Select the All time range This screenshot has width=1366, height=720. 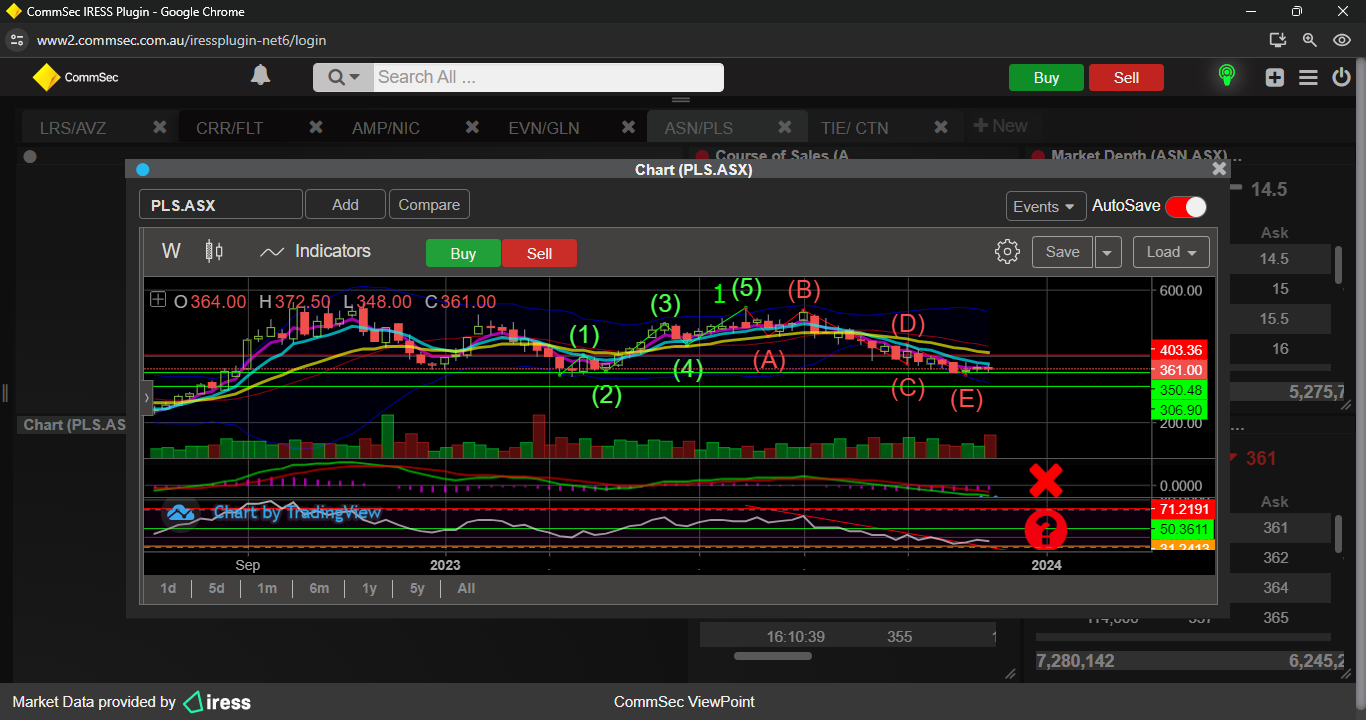point(466,588)
